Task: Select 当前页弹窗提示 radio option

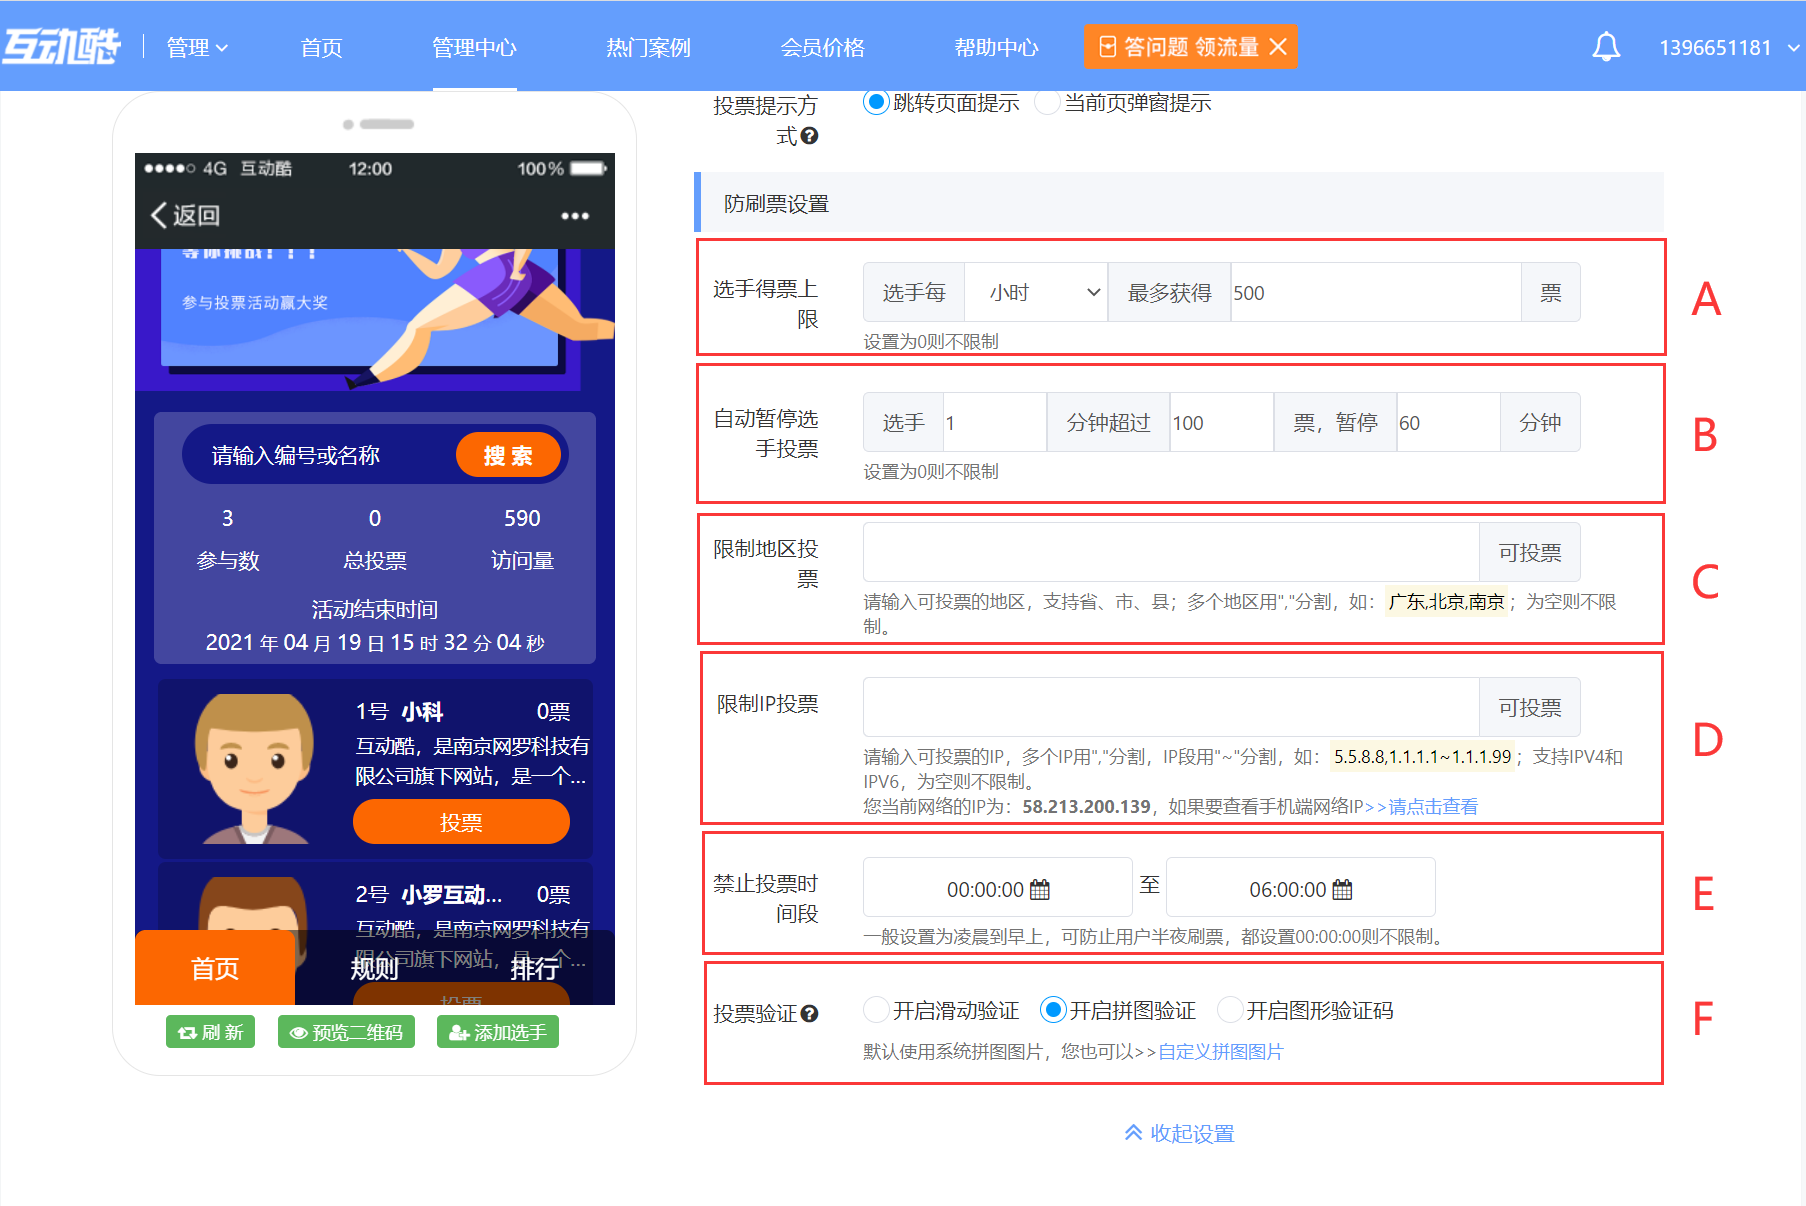Action: [x=1047, y=102]
